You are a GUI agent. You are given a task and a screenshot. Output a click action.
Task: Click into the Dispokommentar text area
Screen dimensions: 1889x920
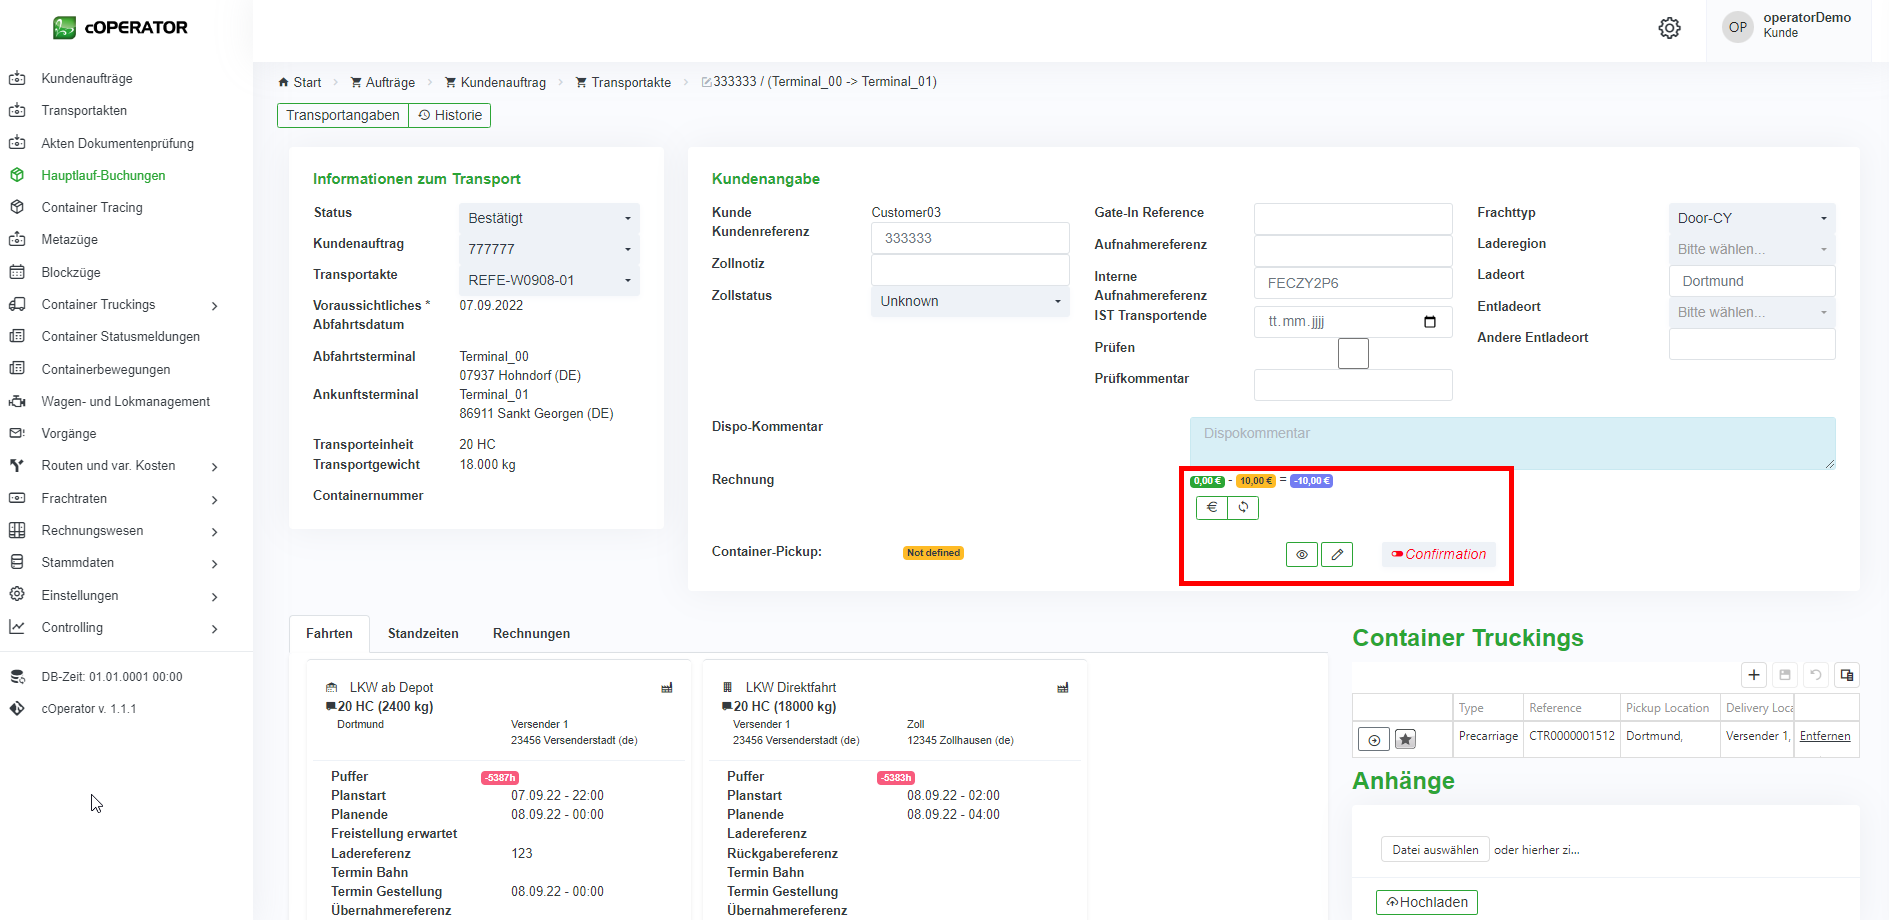[x=1511, y=443]
